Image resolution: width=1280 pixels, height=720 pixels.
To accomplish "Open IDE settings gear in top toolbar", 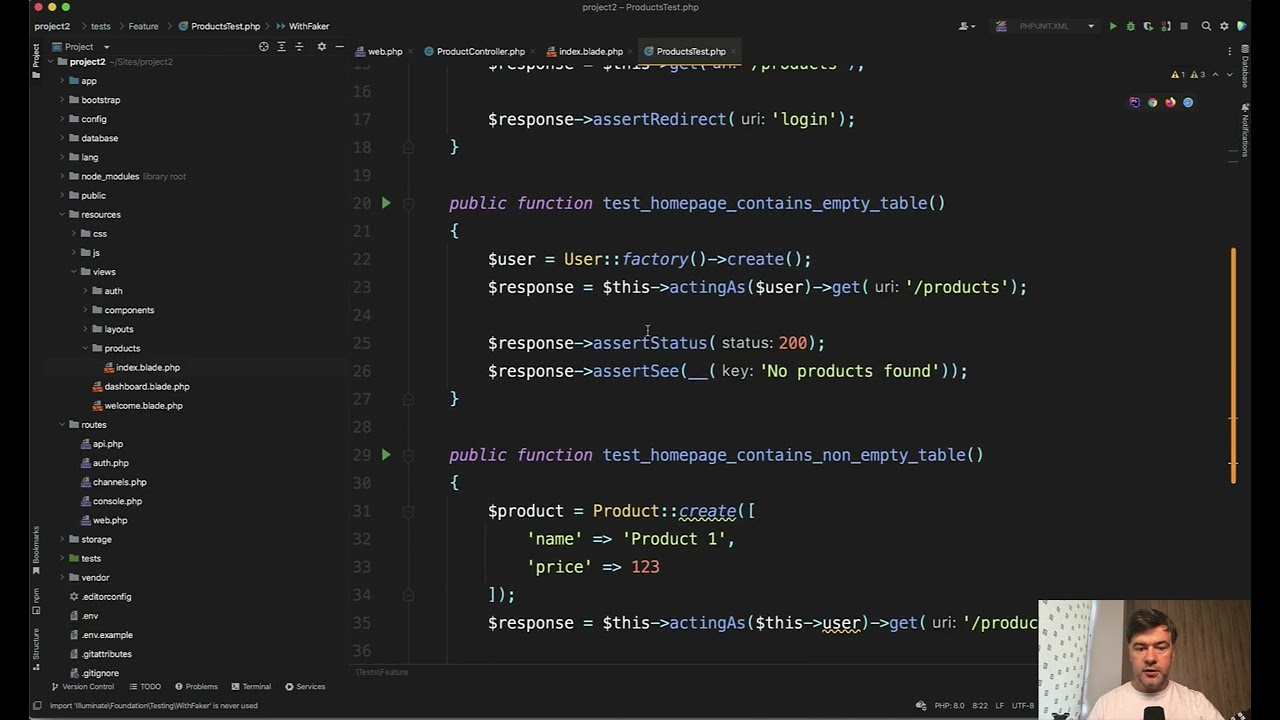I will tap(1224, 26).
